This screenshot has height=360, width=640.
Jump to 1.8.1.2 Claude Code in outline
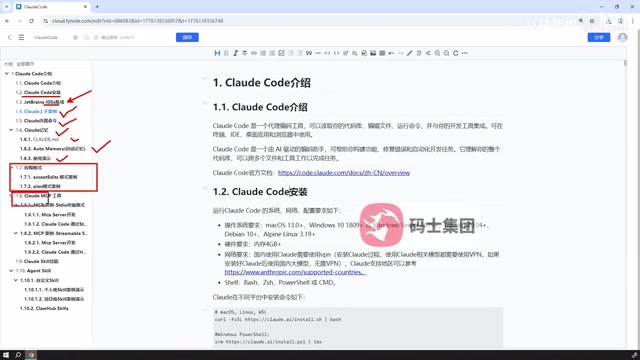pyautogui.click(x=56, y=224)
